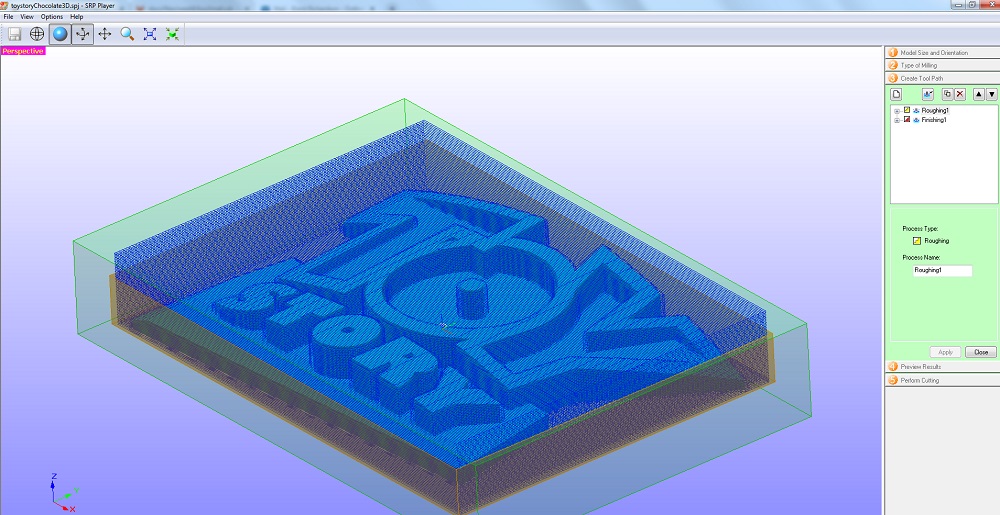Move process up with black arrow
Viewport: 1000px width, 515px height.
(x=979, y=94)
